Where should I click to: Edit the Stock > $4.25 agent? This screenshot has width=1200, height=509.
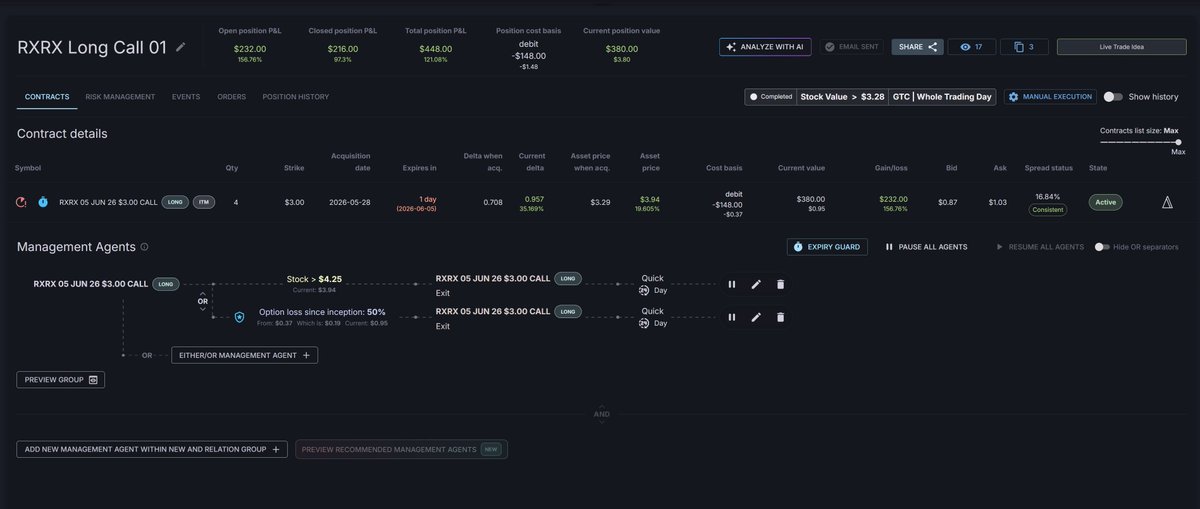tap(756, 284)
